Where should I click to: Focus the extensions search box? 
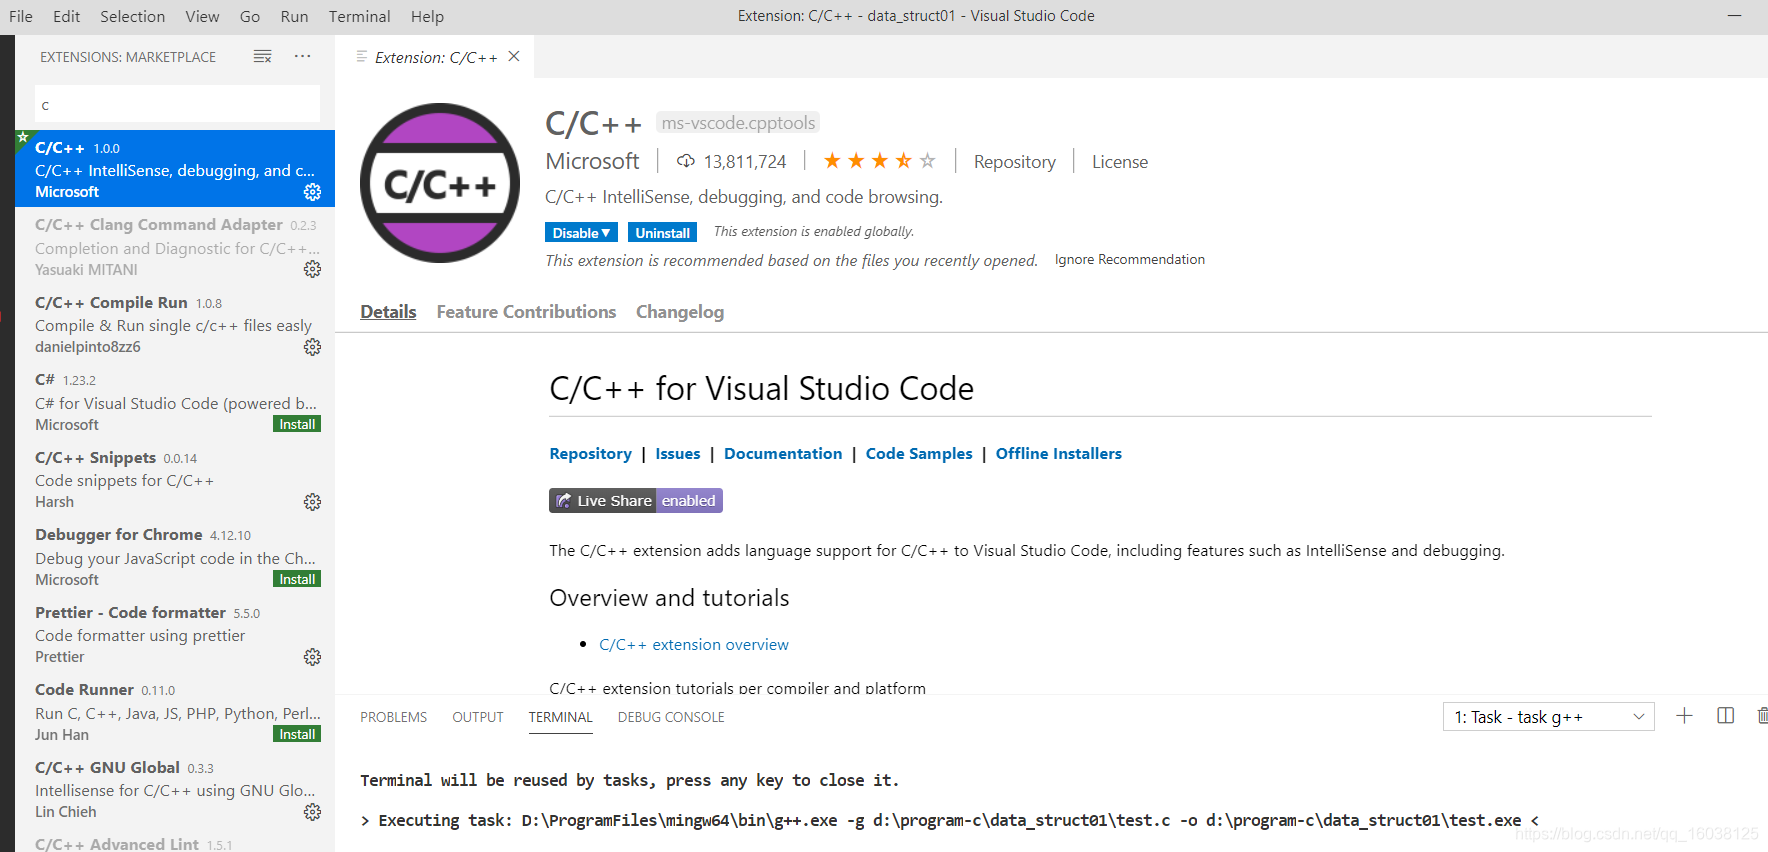[x=177, y=104]
